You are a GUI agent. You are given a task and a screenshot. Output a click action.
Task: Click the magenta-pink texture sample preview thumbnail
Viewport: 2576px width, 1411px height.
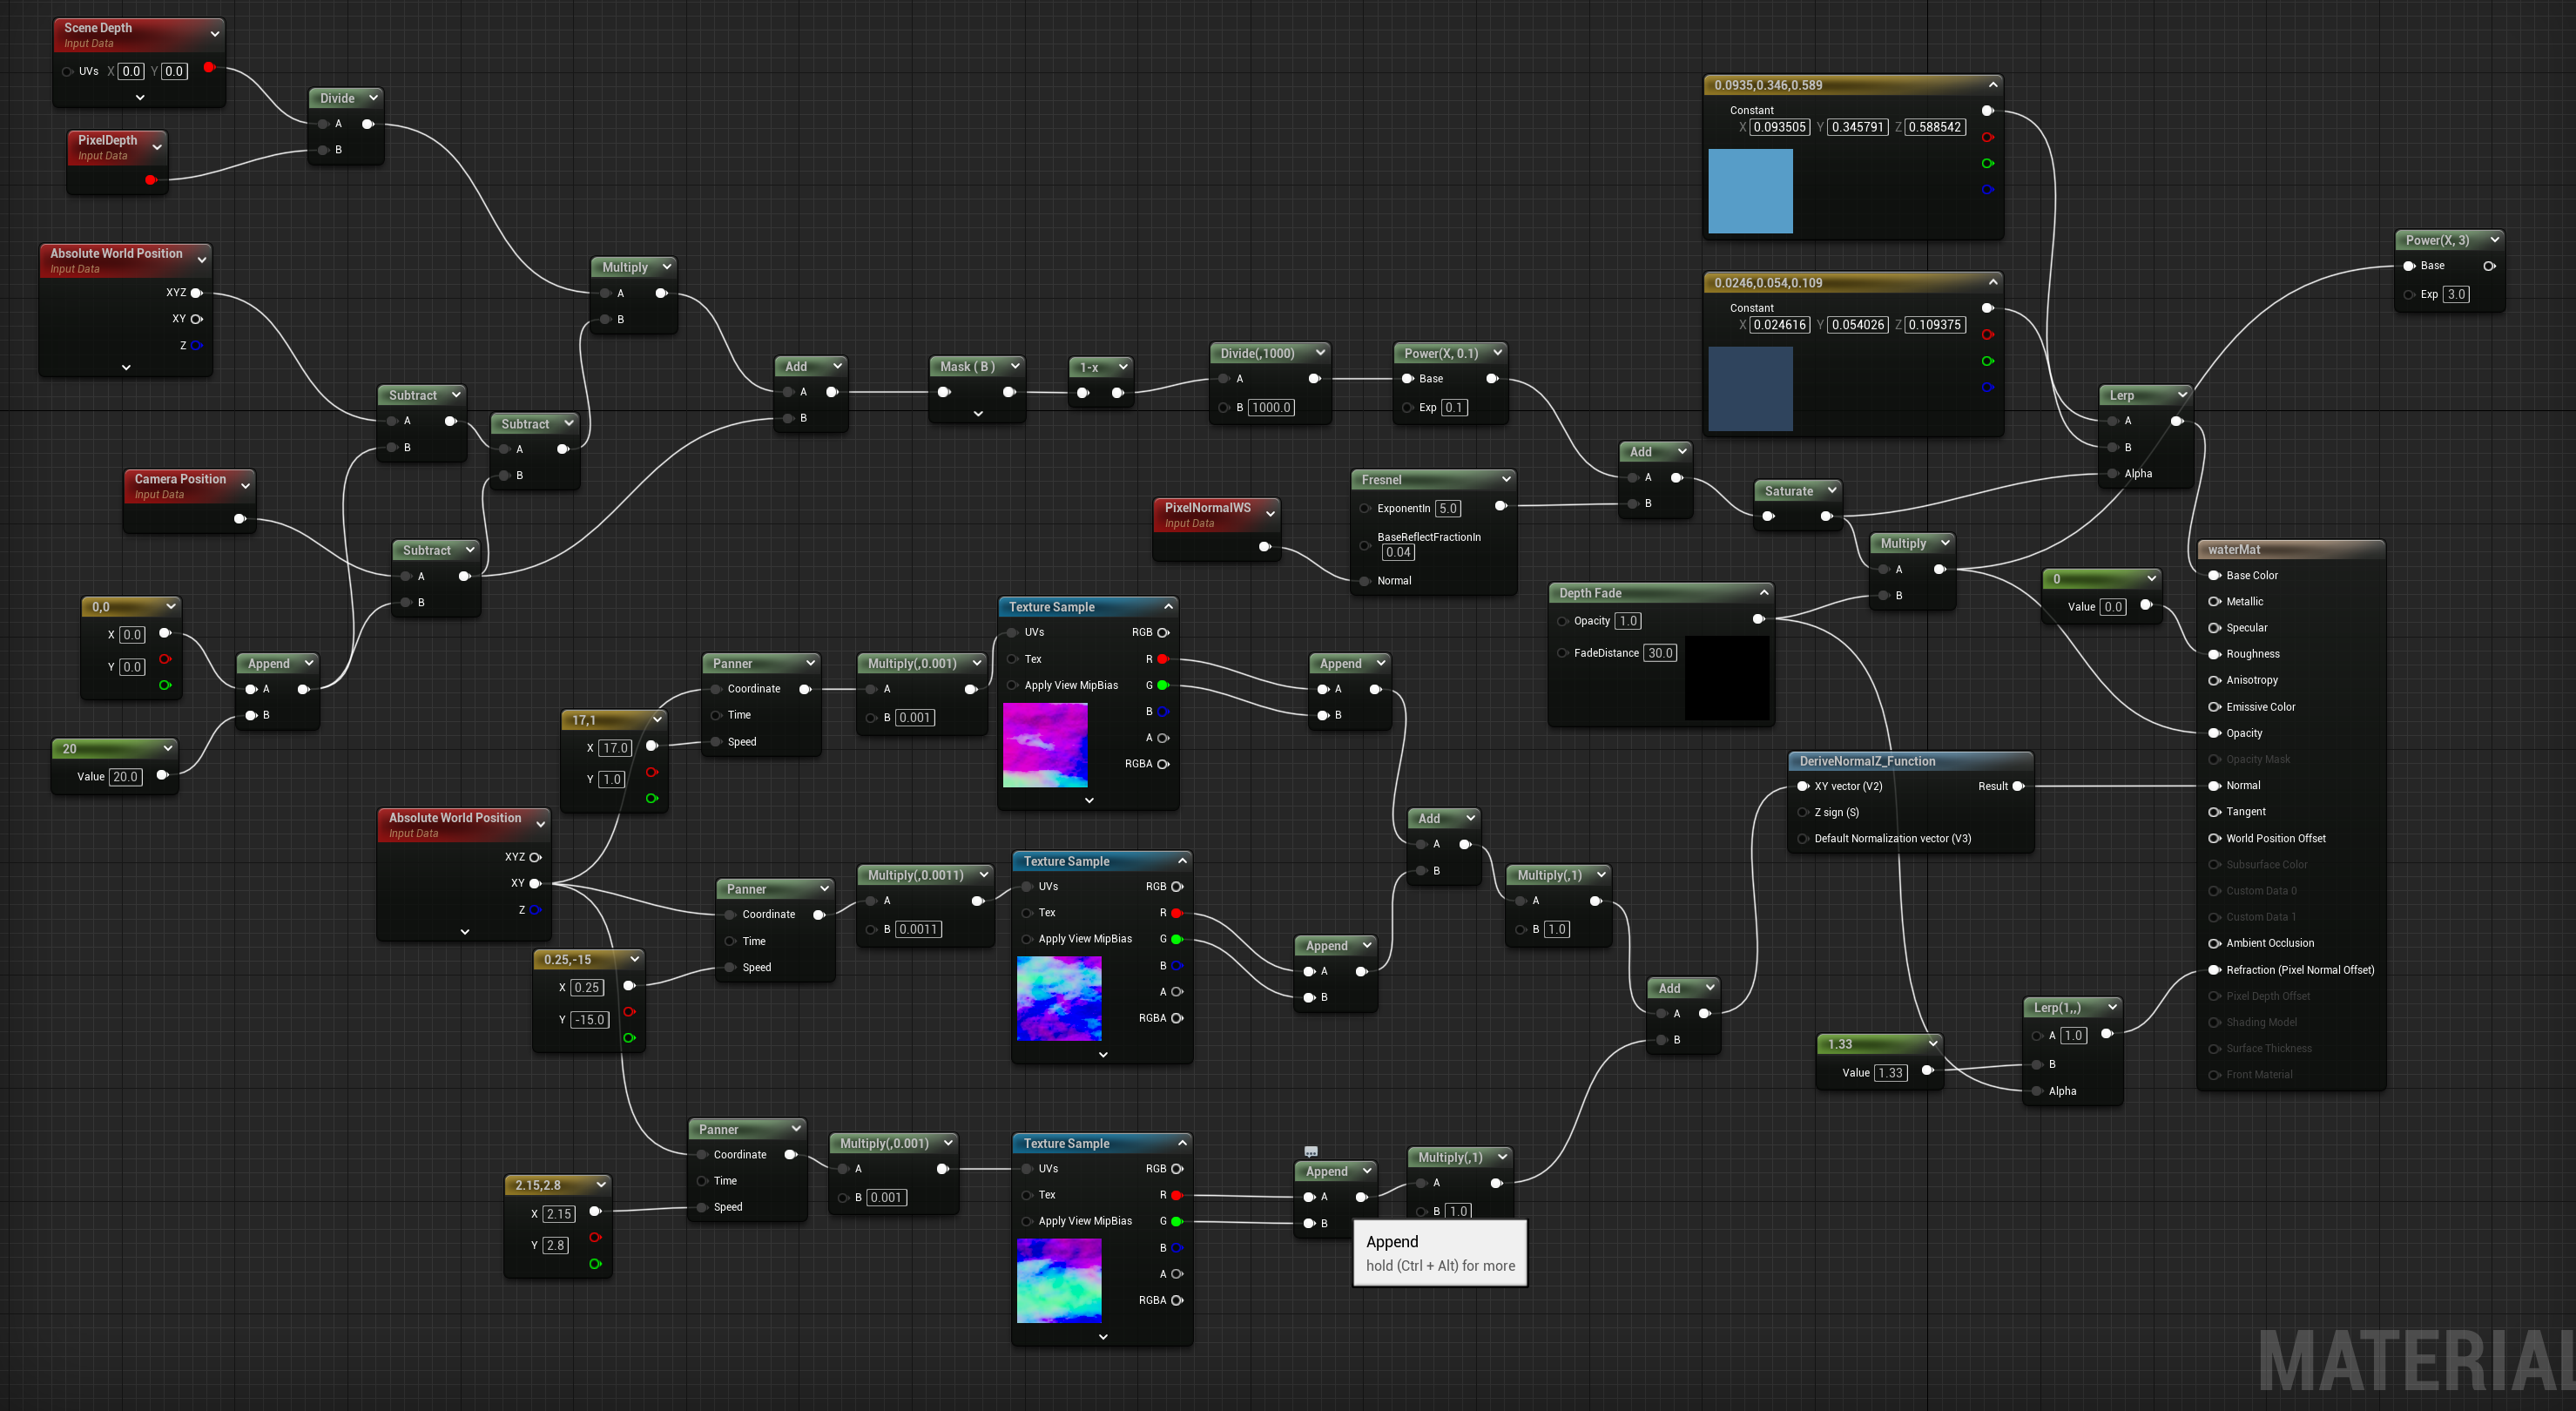click(x=1045, y=744)
